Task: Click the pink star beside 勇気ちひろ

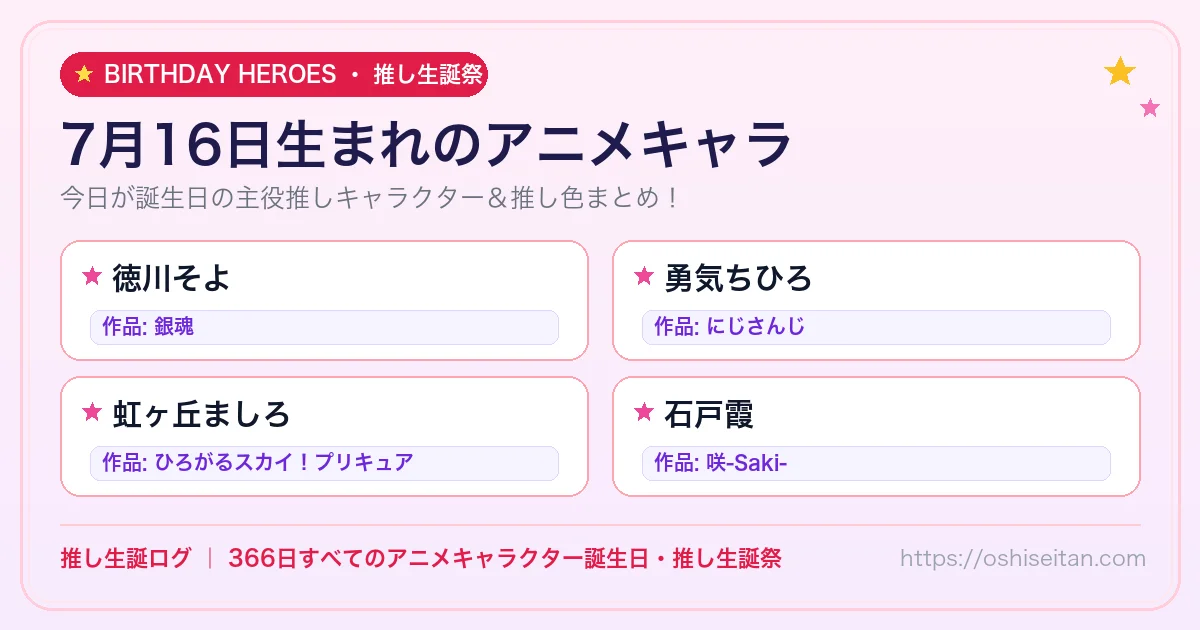Action: 644,276
